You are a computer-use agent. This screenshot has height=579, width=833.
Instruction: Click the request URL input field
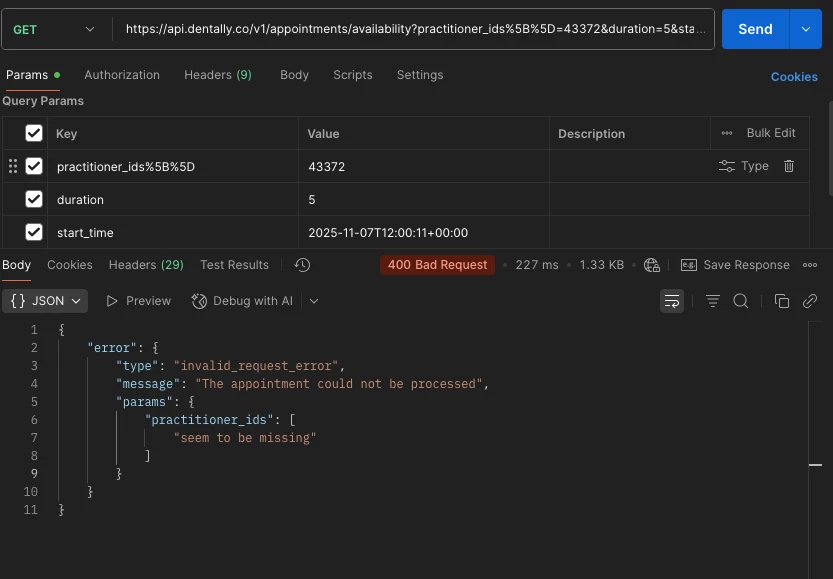415,30
